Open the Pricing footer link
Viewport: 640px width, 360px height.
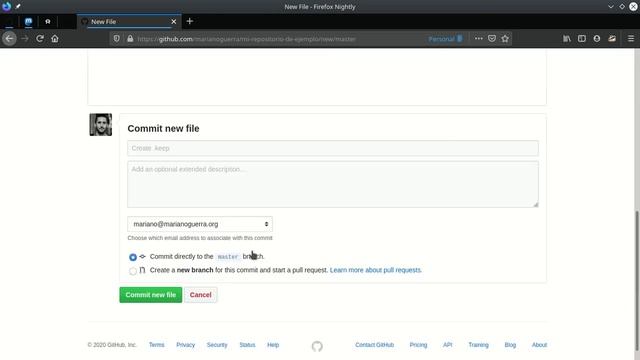click(x=418, y=345)
